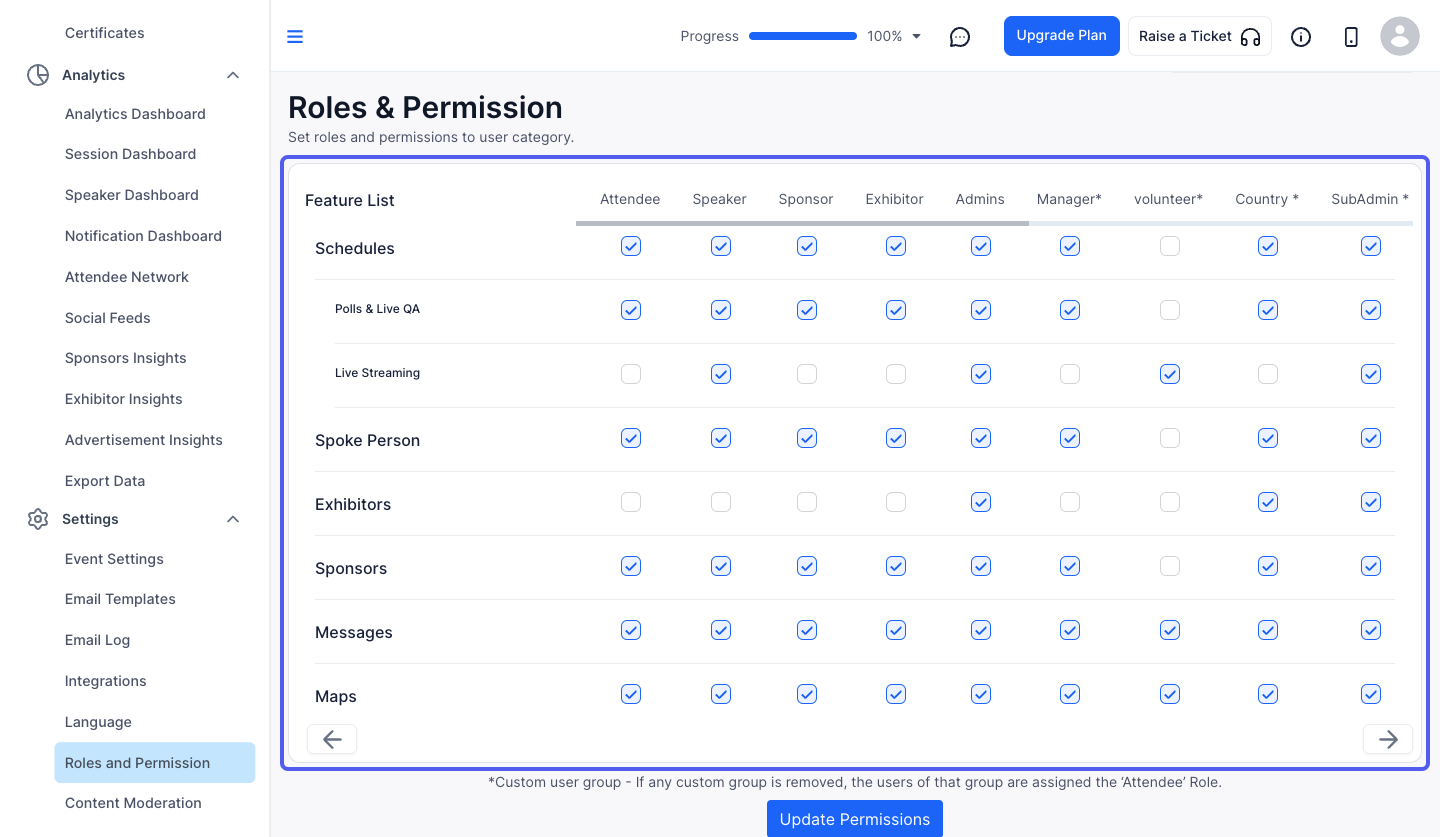Enable Exhibitors for Sponsor
The image size is (1440, 837).
[807, 502]
